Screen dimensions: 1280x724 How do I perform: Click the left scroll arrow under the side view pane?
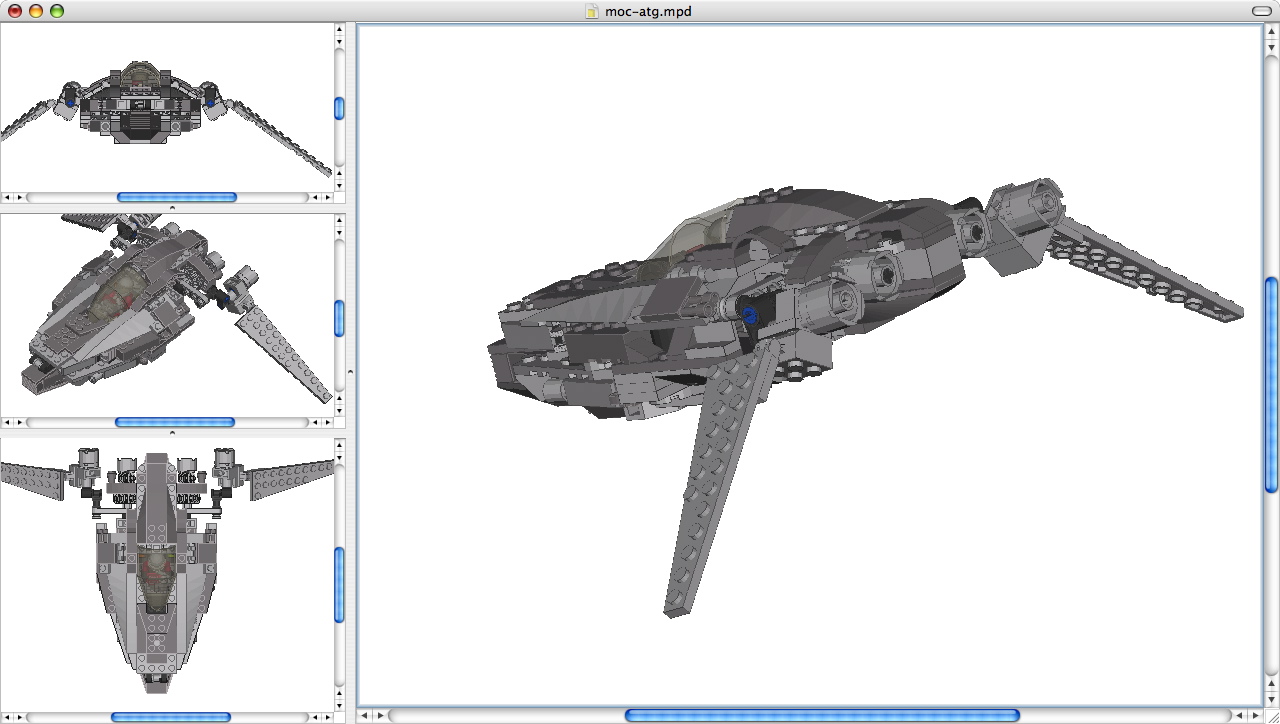[7, 422]
